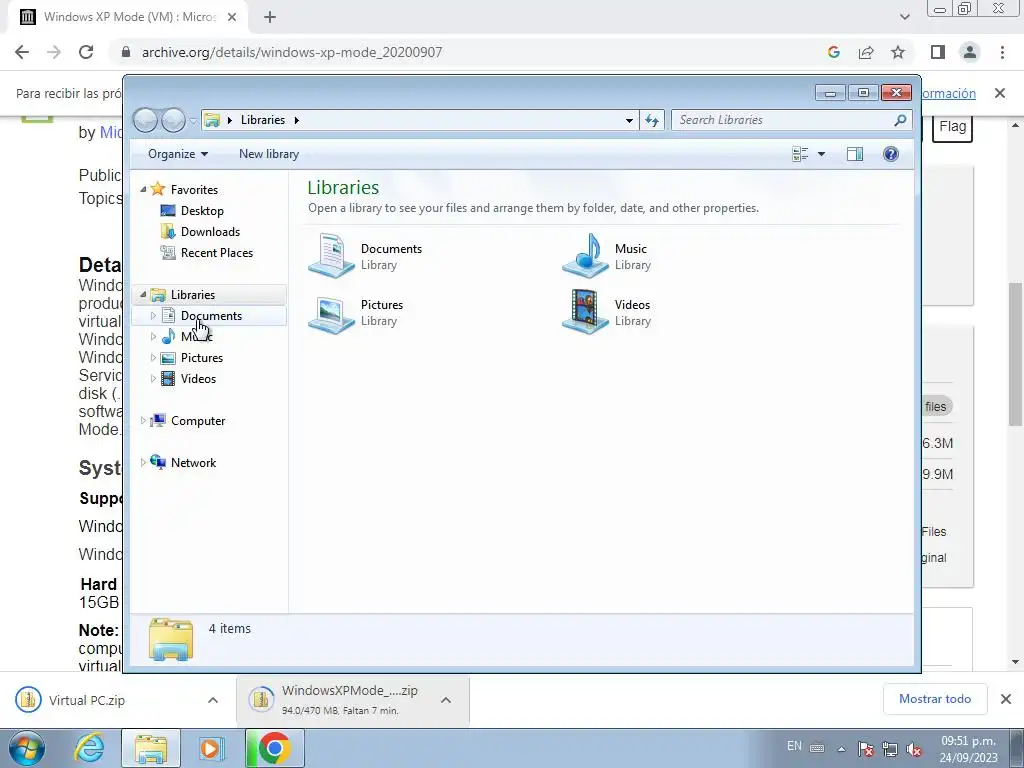Expand the Documents tree node arrow
Viewport: 1024px width, 768px height.
[153, 316]
